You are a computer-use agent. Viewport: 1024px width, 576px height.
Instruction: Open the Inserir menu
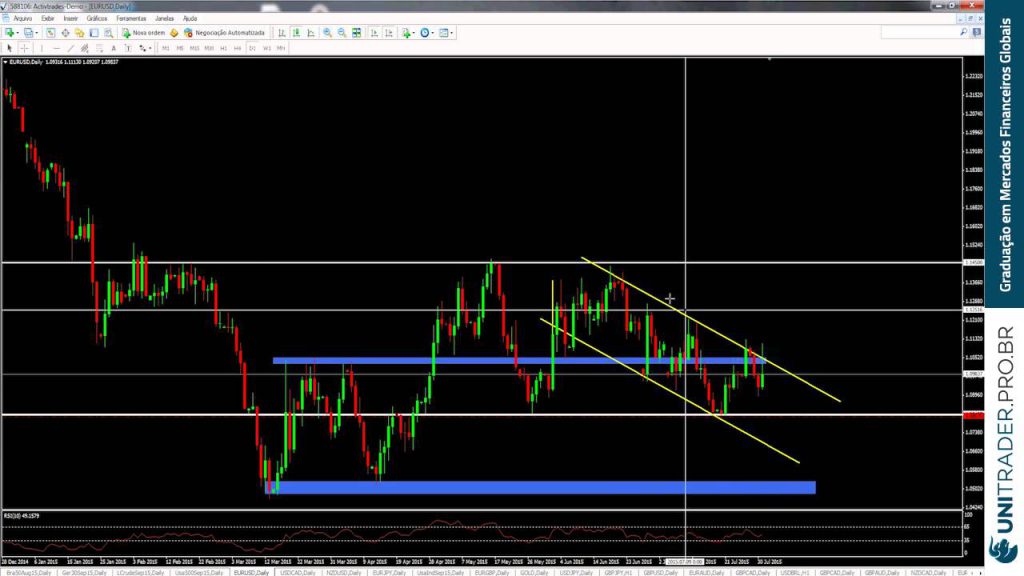point(71,18)
